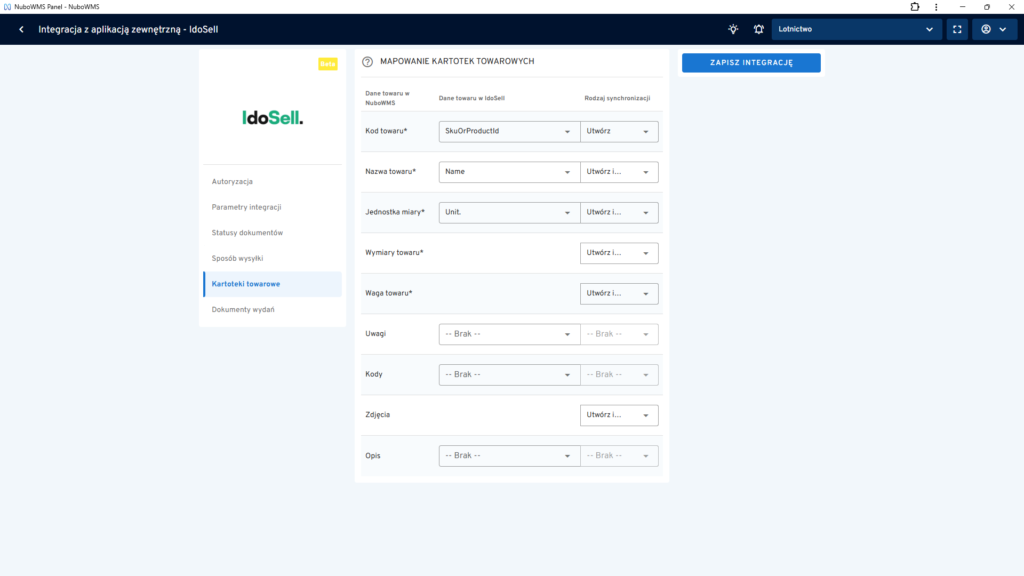Expand Zdjęcia synchronization dropdown
This screenshot has width=1024, height=576.
[619, 415]
